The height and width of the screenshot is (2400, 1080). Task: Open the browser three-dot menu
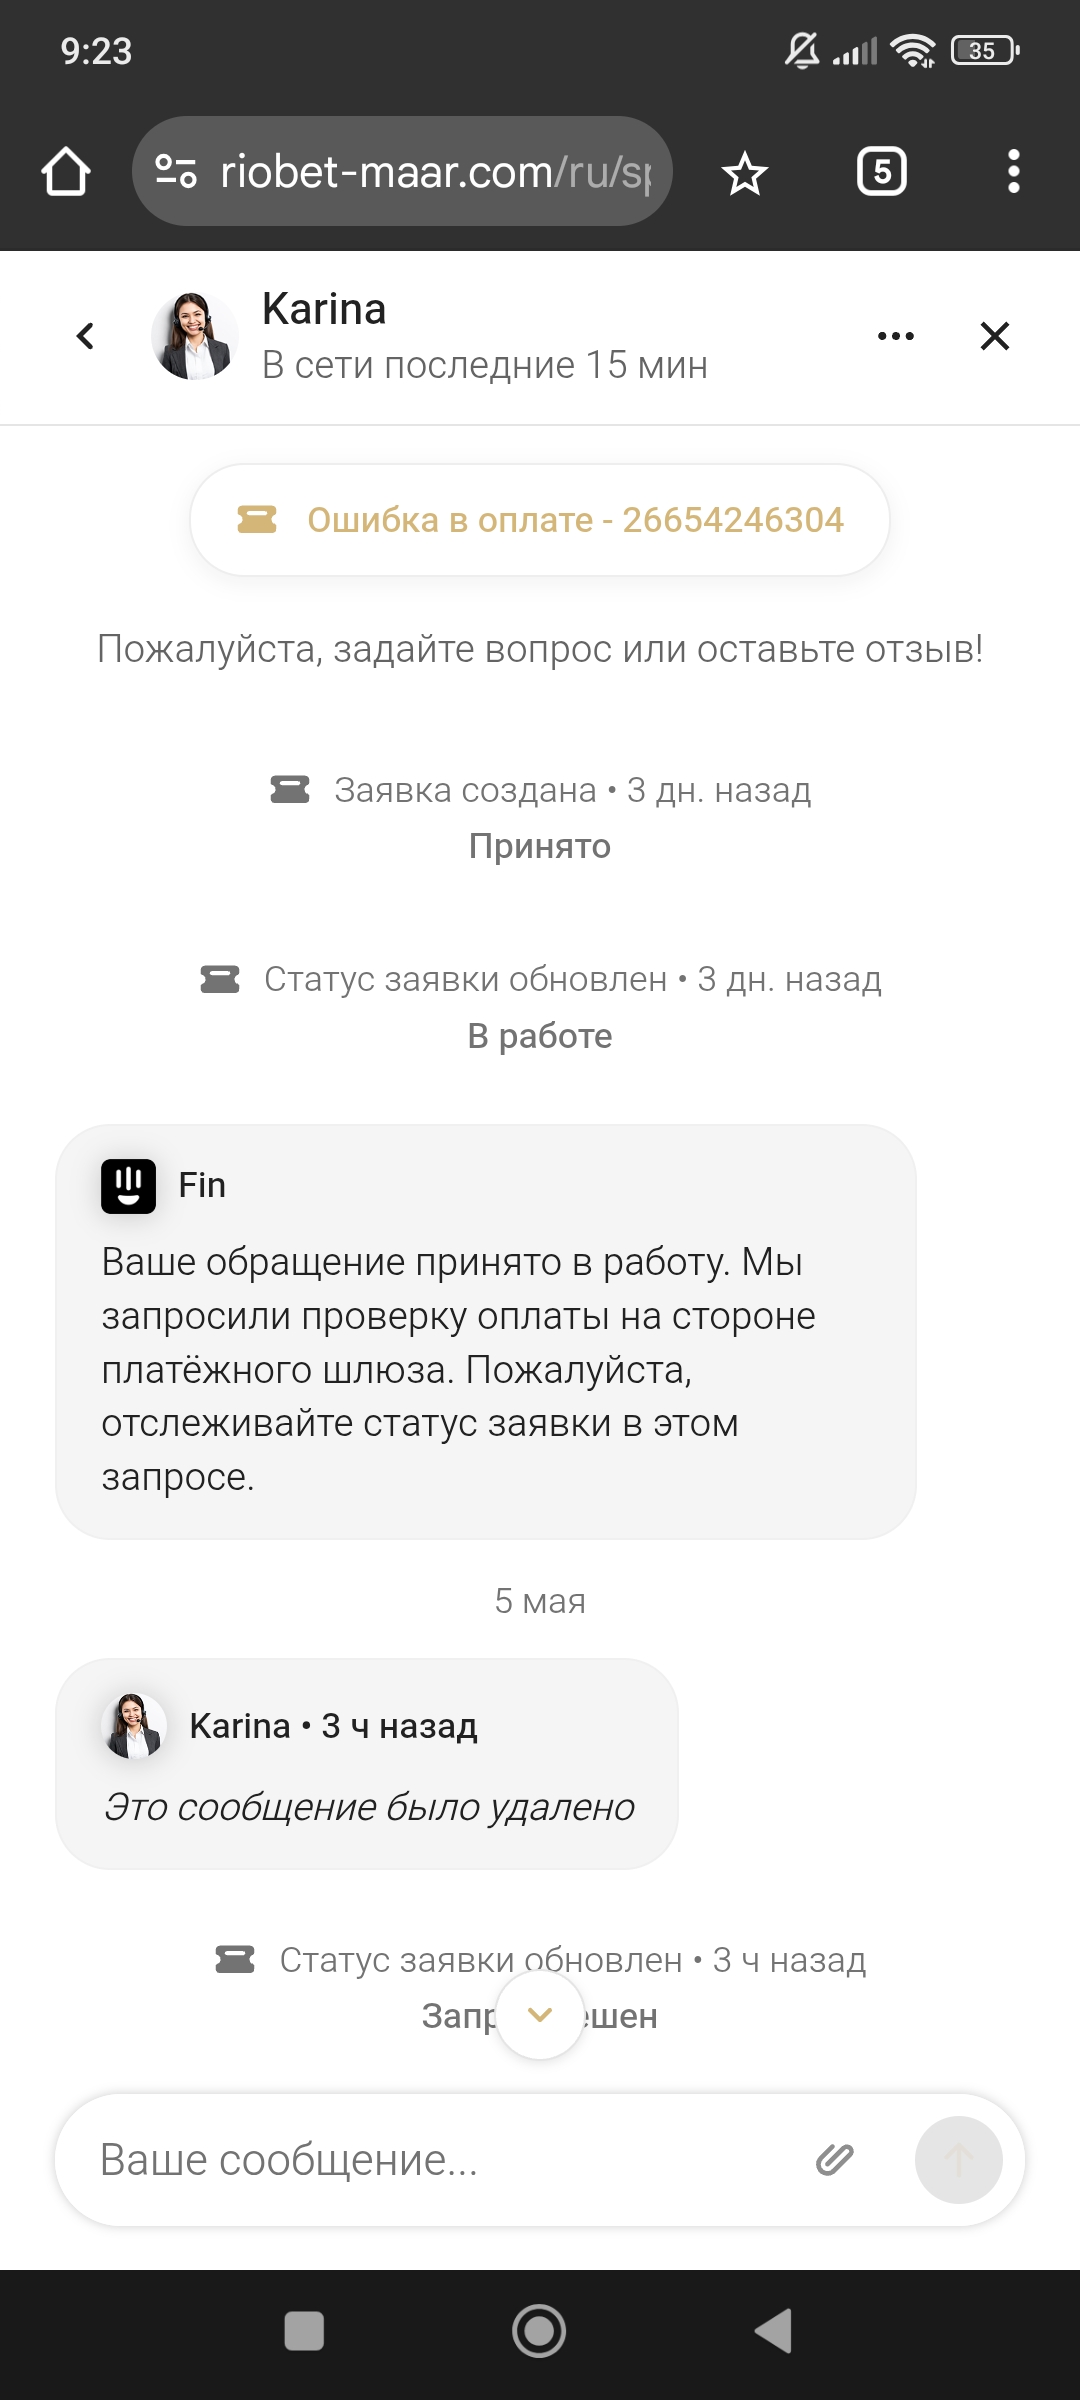[1013, 172]
